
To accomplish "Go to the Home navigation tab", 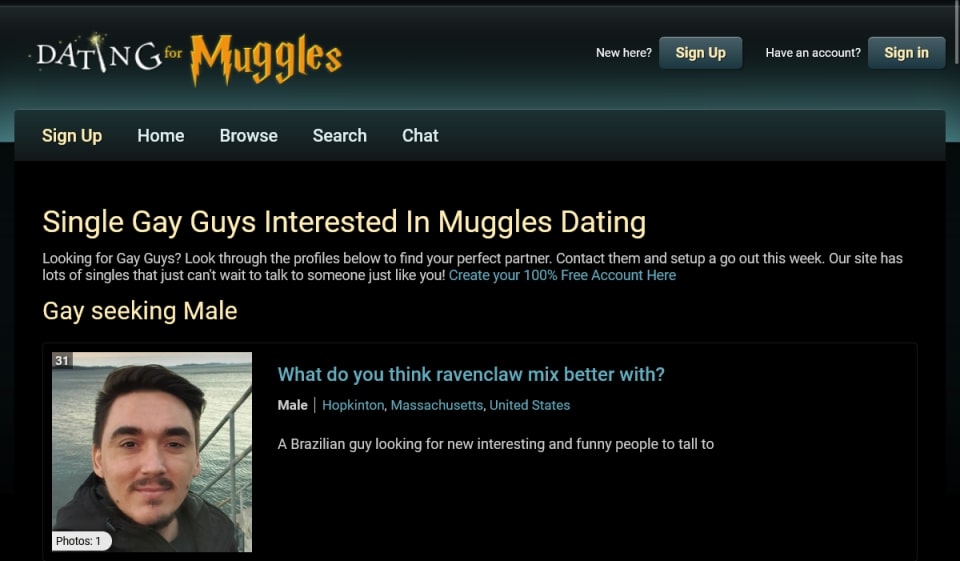I will coord(160,135).
